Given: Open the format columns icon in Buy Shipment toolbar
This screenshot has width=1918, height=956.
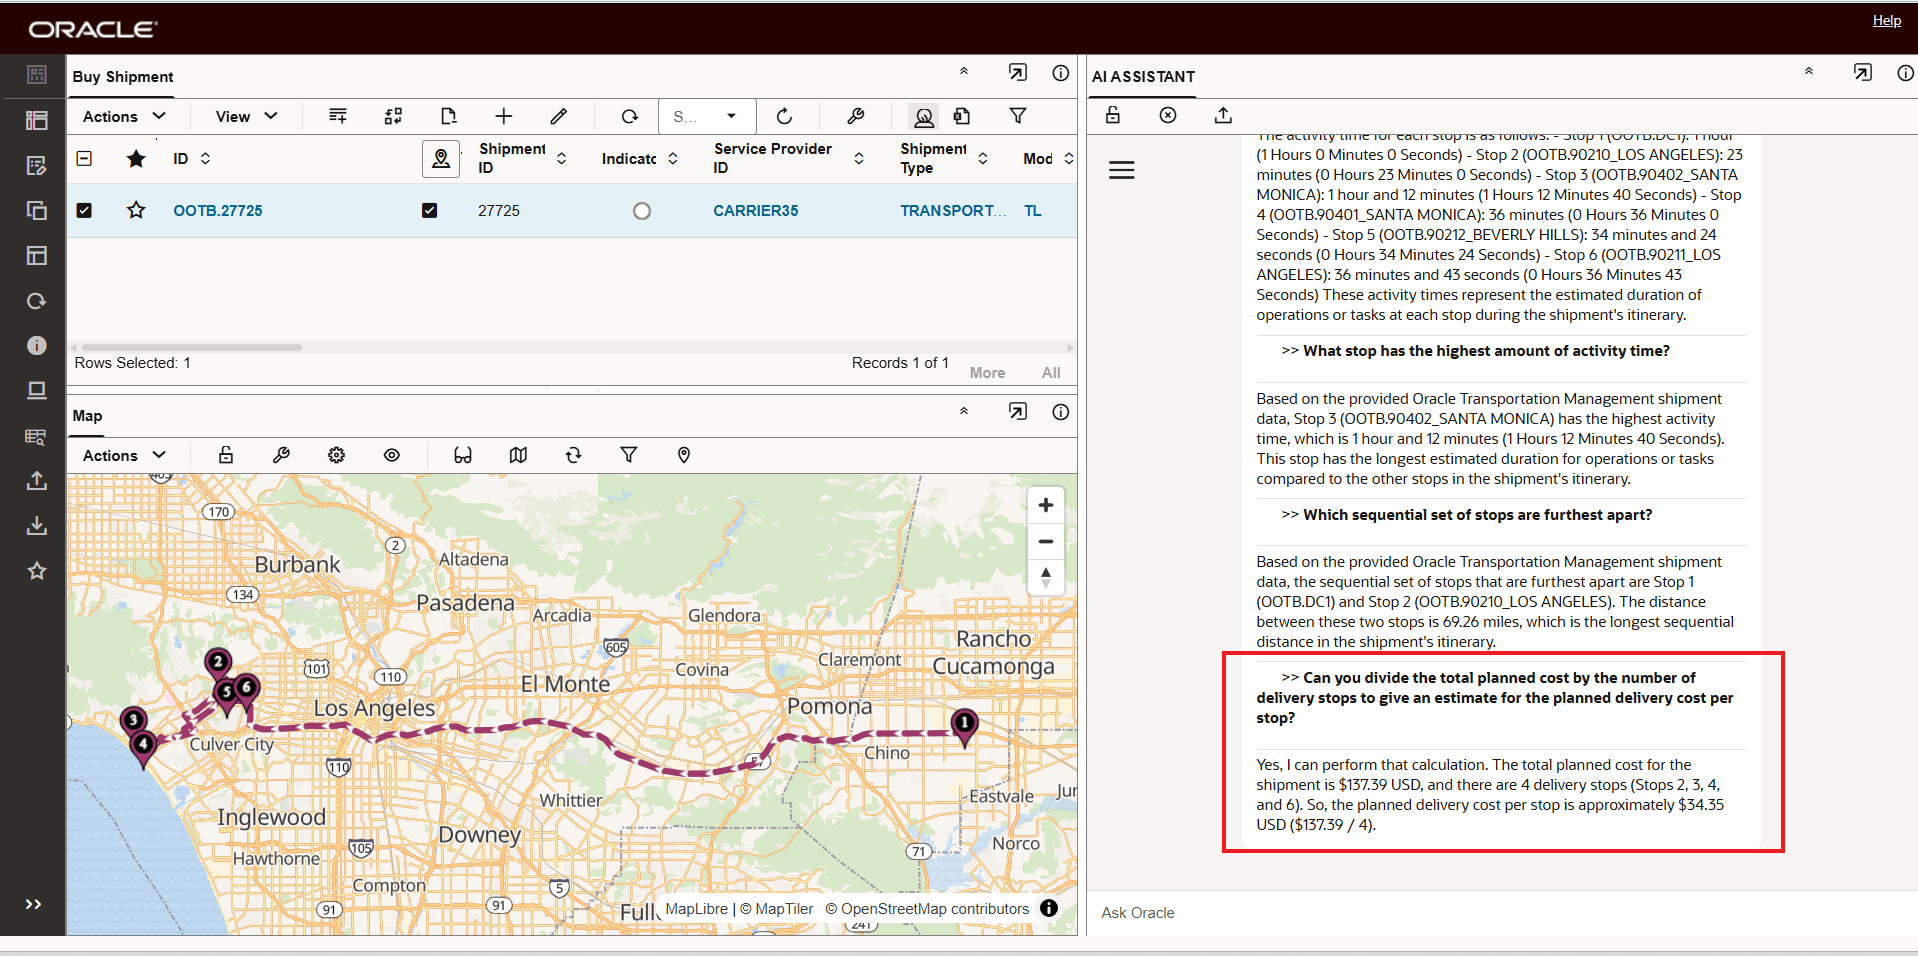Looking at the screenshot, I should click(338, 116).
